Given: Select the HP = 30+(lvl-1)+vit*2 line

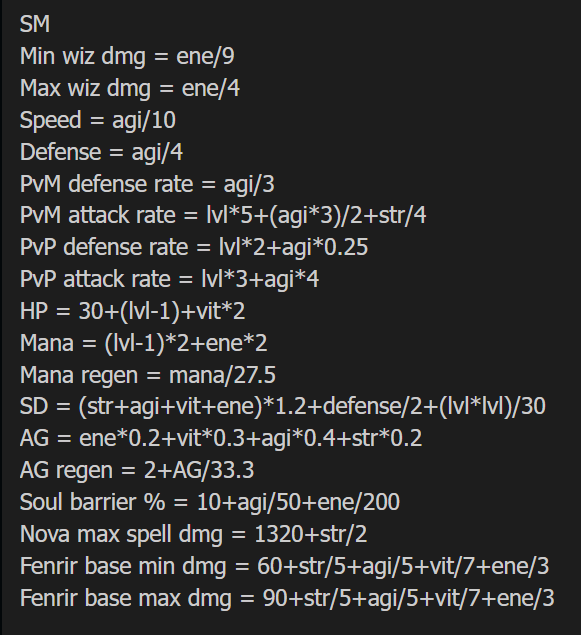Looking at the screenshot, I should (132, 311).
